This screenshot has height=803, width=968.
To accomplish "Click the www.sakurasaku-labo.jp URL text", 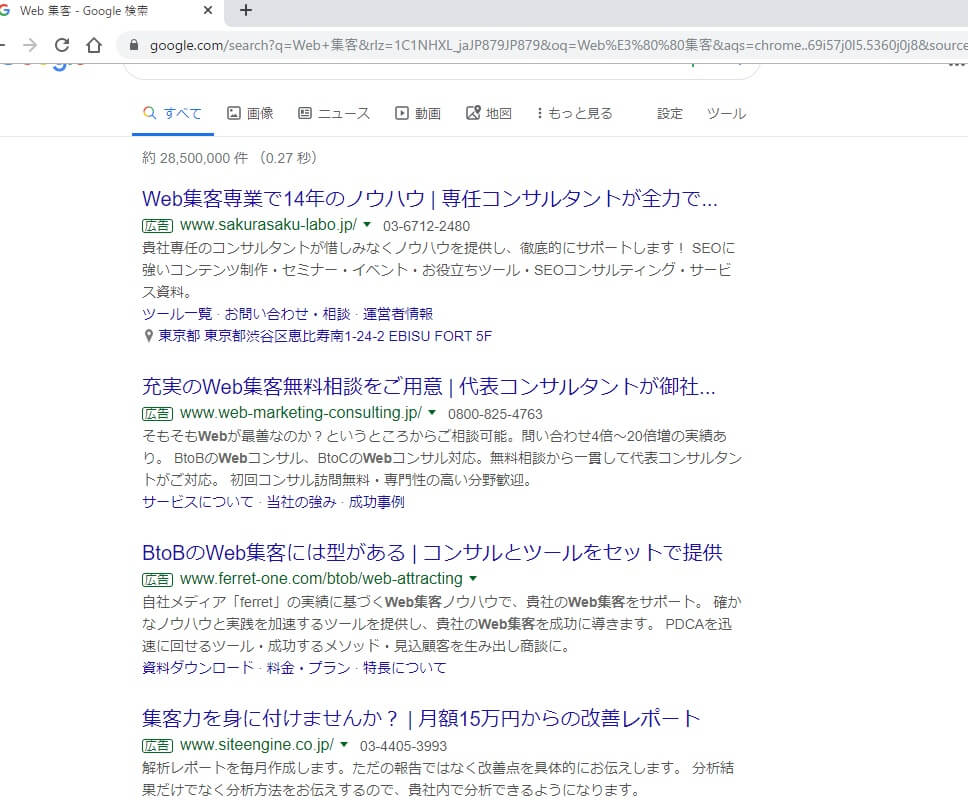I will click(x=268, y=225).
